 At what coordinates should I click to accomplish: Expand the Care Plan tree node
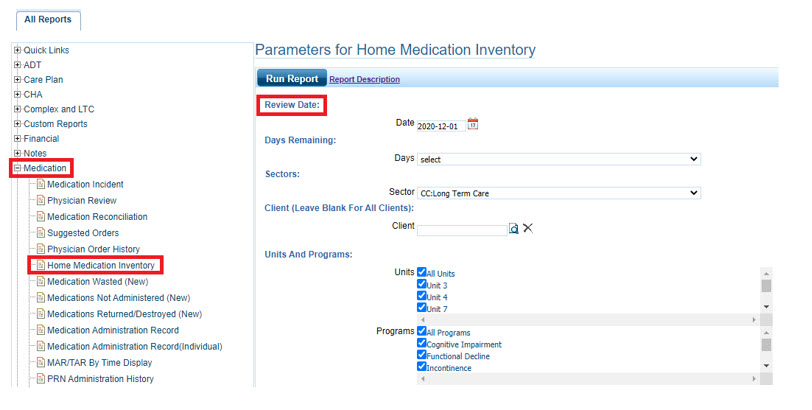click(x=17, y=80)
